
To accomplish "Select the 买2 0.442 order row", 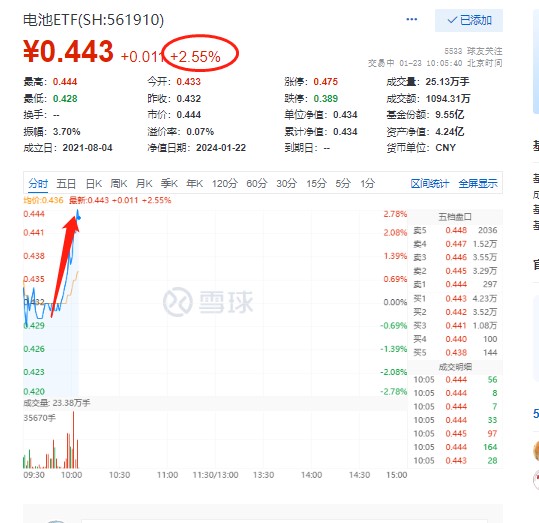I will [455, 312].
